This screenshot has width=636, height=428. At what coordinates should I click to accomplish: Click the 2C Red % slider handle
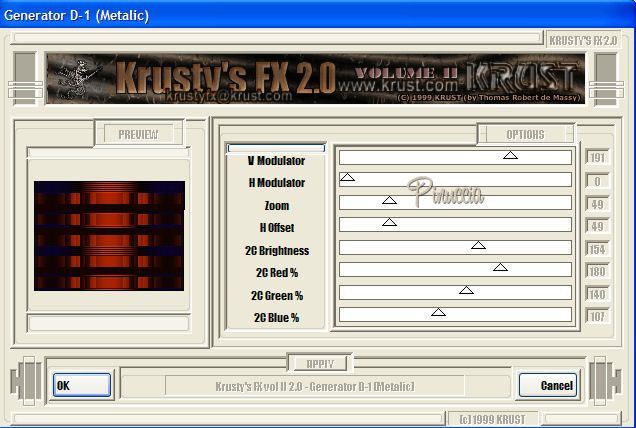click(501, 267)
